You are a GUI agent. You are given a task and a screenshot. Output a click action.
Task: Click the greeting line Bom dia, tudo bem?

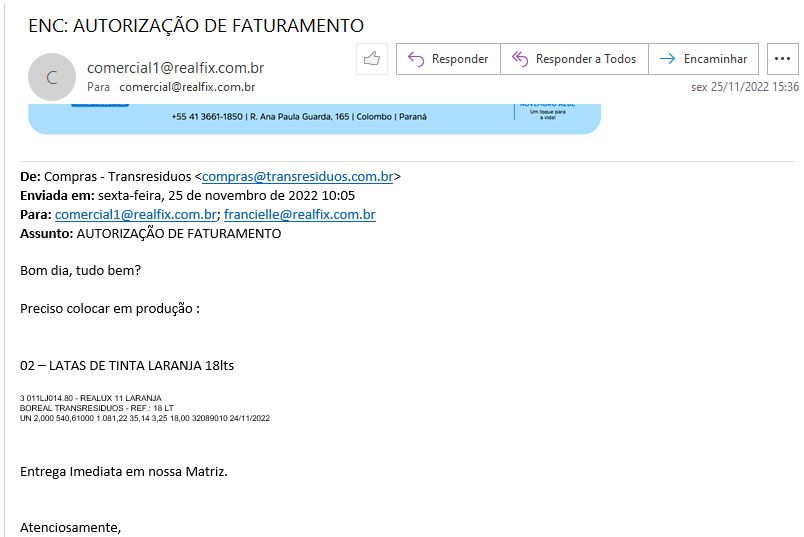click(81, 271)
